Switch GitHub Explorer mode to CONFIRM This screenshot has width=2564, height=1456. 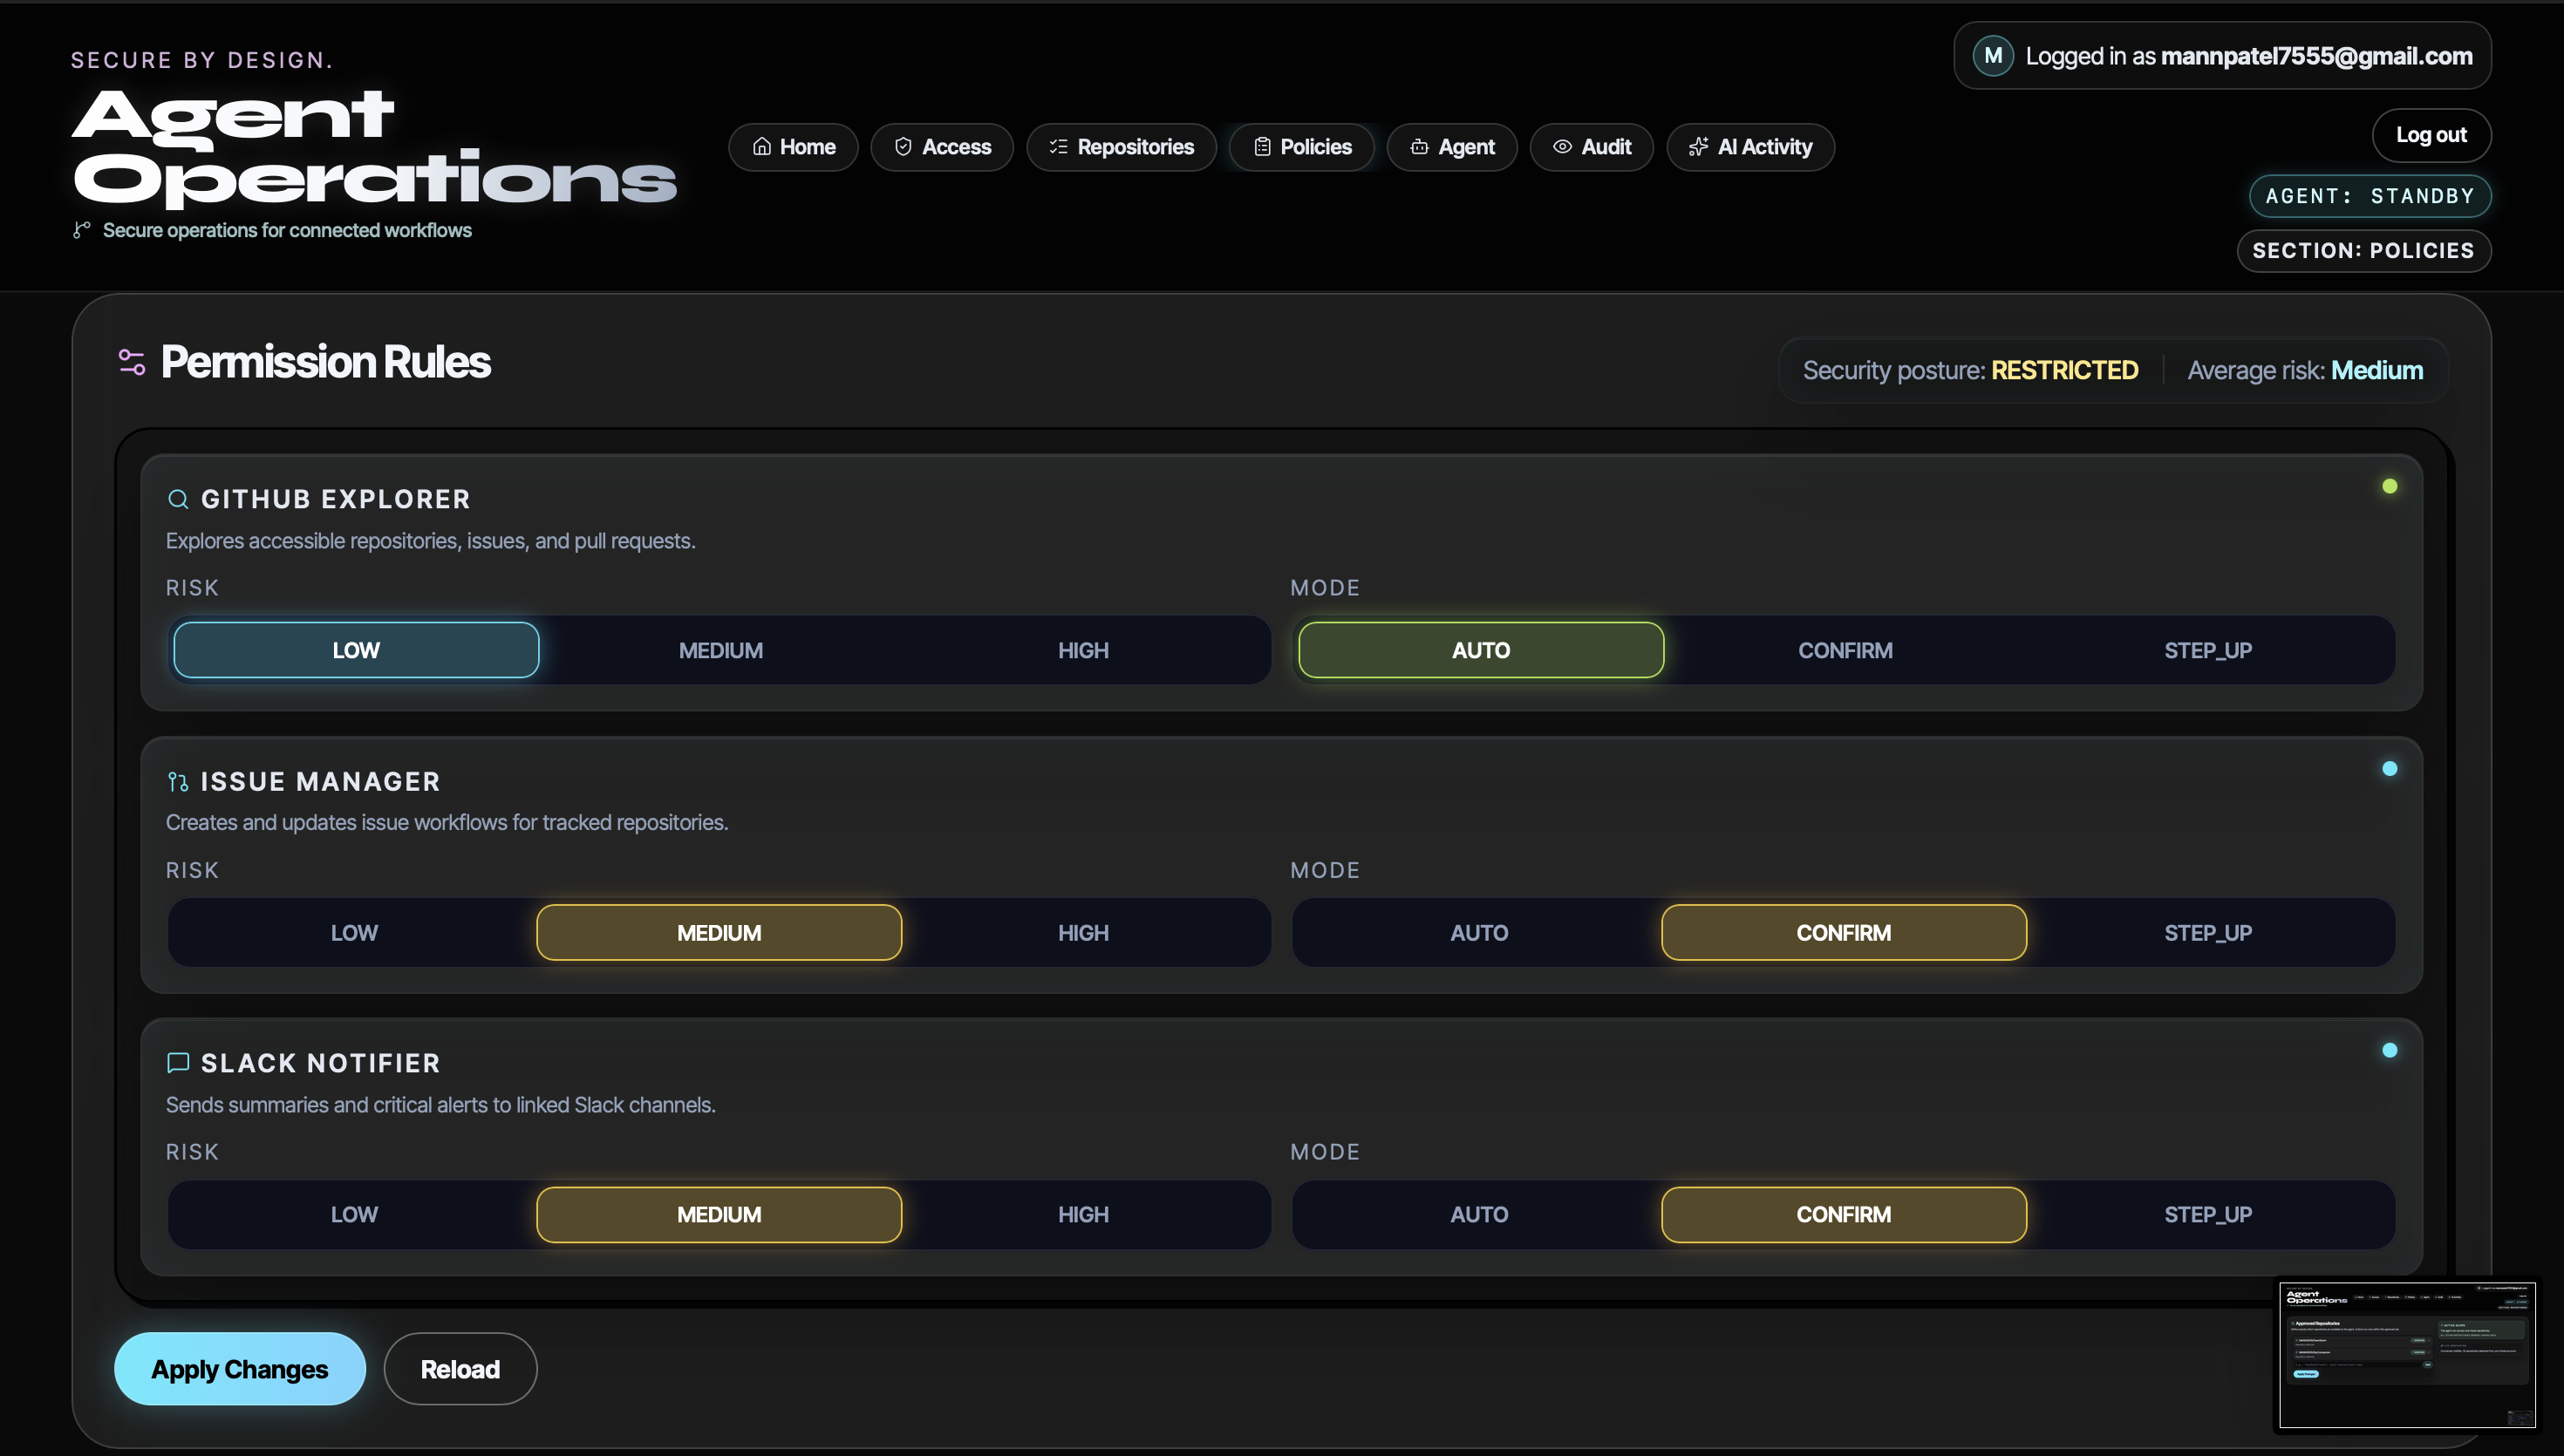1844,651
